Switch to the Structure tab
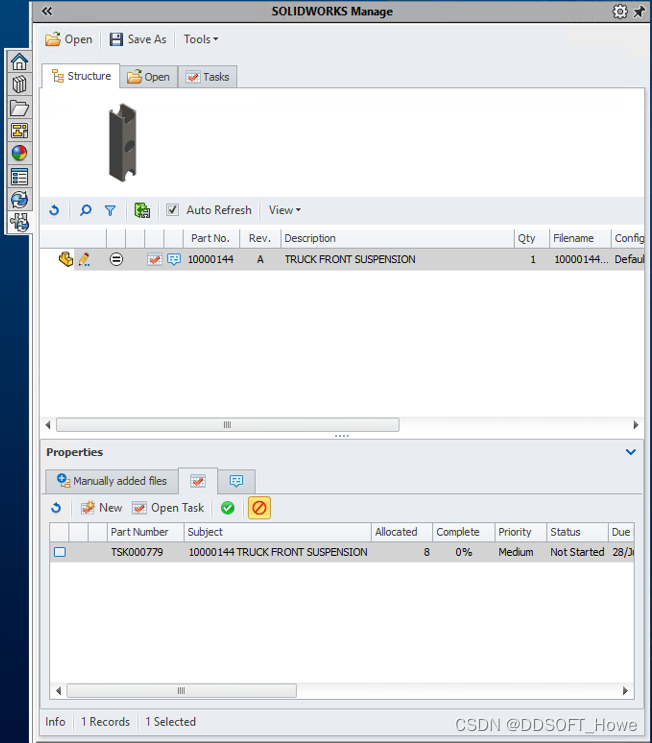652x743 pixels. [x=81, y=76]
